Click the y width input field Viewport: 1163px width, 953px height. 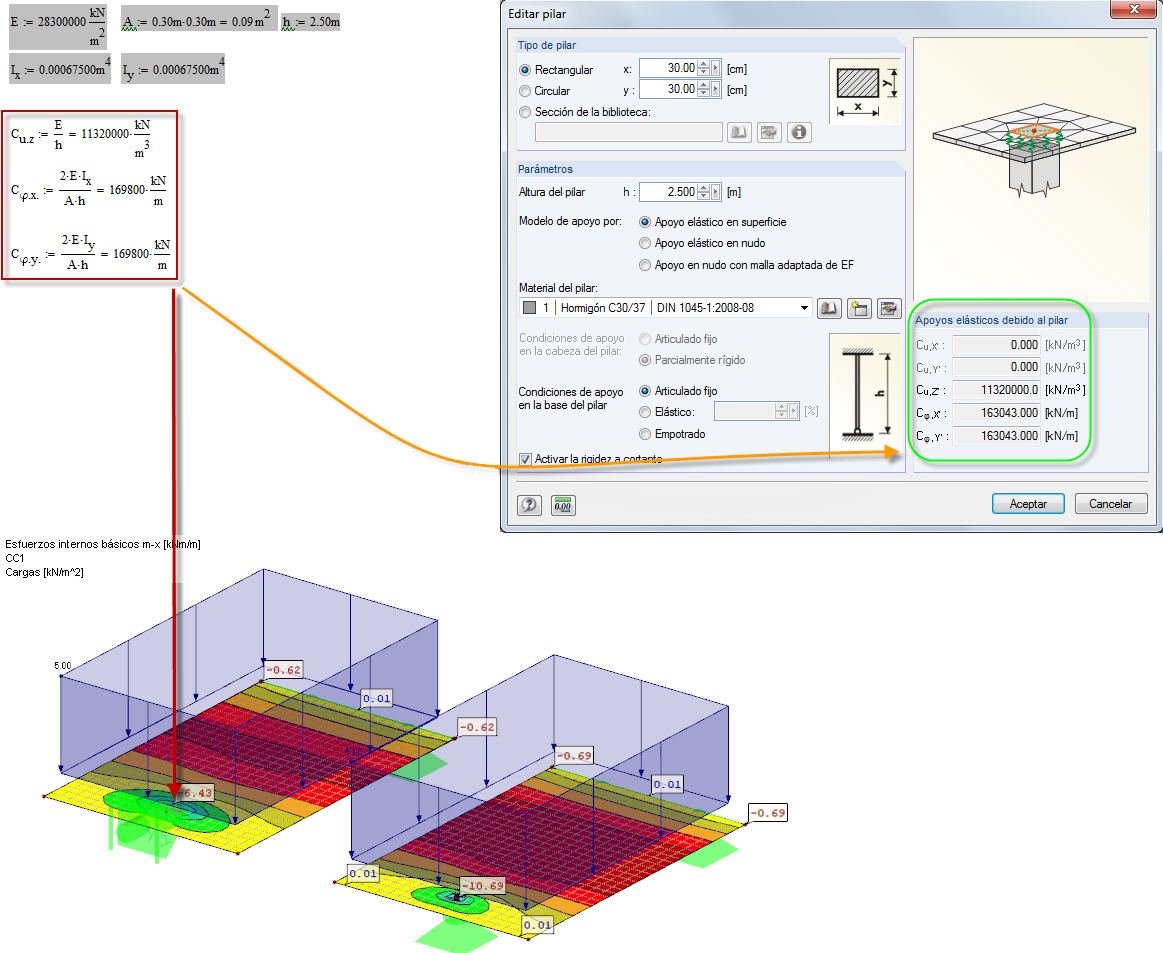tap(668, 89)
